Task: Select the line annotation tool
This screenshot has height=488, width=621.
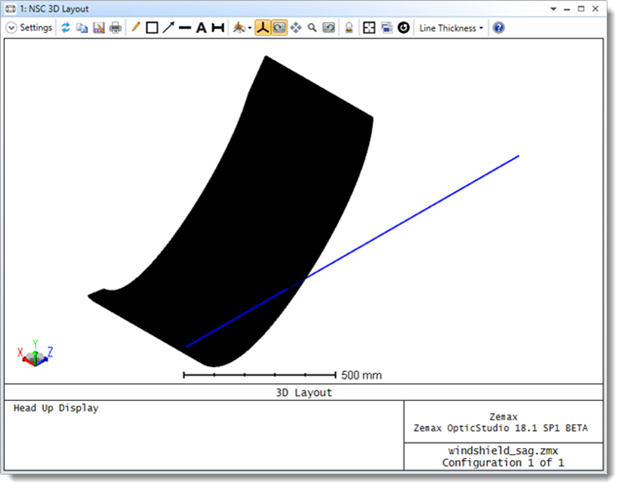Action: (x=185, y=28)
